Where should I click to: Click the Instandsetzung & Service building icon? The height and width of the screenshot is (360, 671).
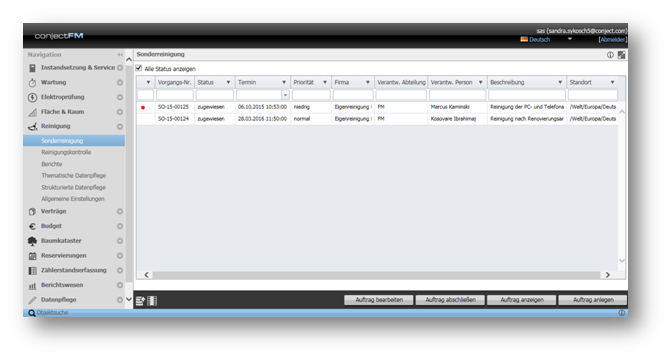(32, 68)
